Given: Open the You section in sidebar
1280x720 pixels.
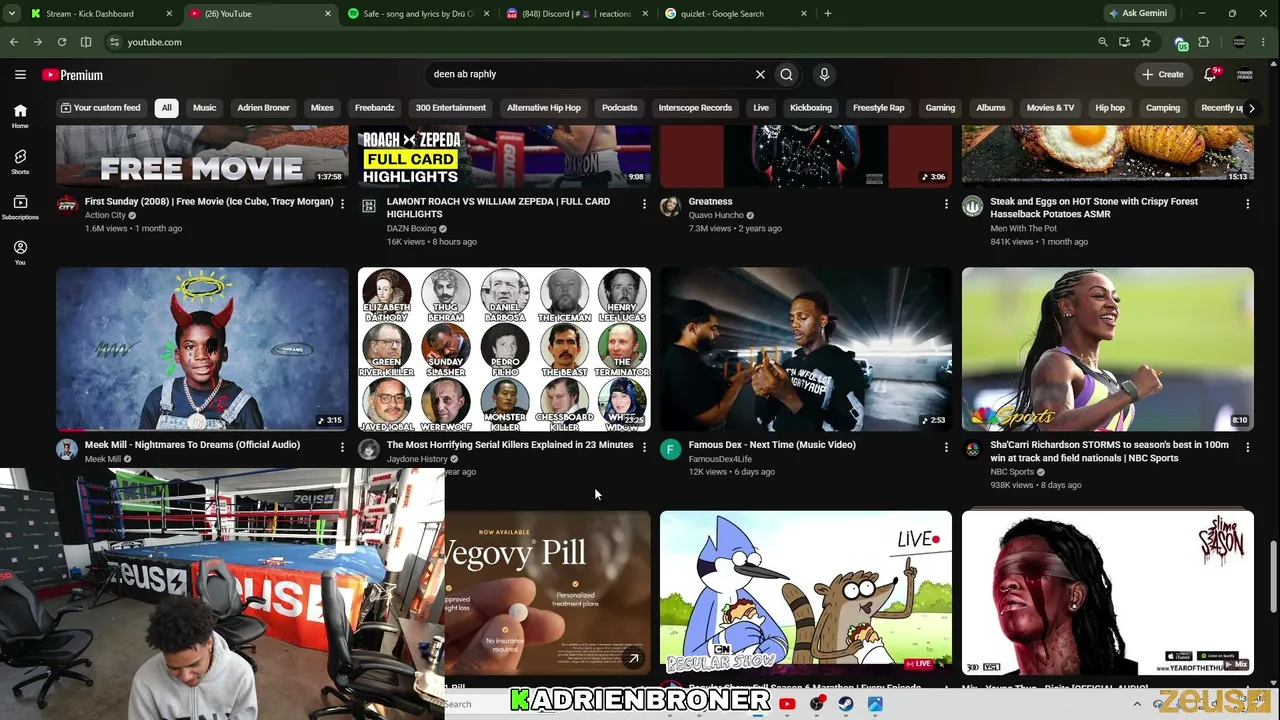Looking at the screenshot, I should 20,252.
